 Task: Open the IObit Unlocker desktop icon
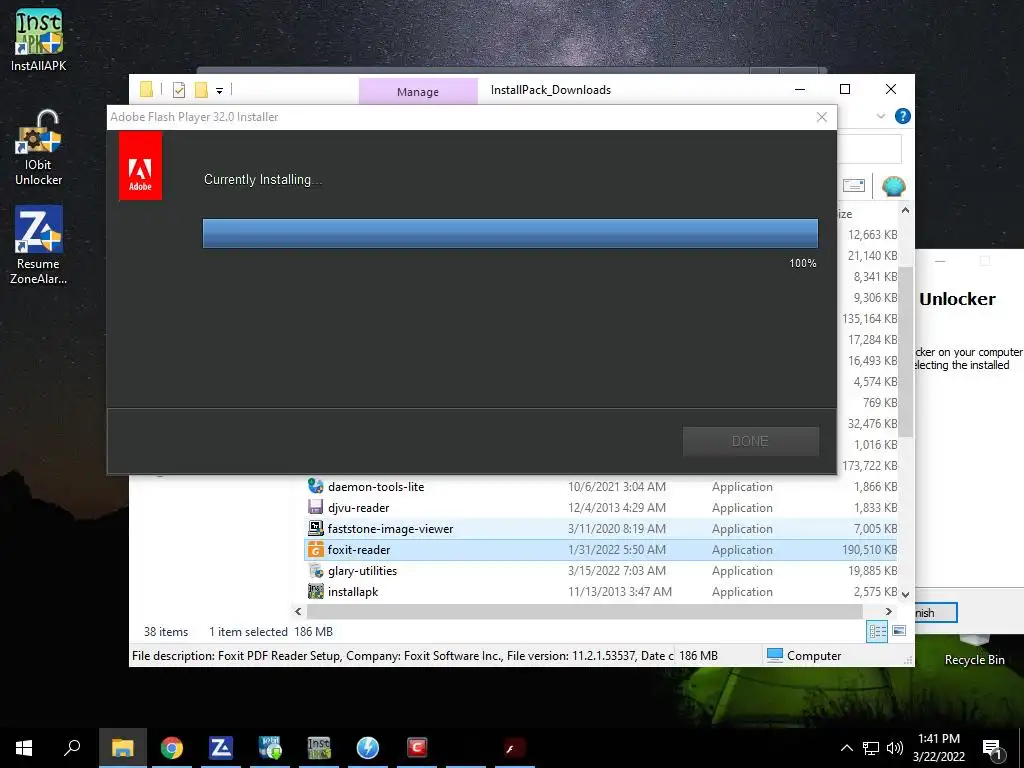coord(39,148)
